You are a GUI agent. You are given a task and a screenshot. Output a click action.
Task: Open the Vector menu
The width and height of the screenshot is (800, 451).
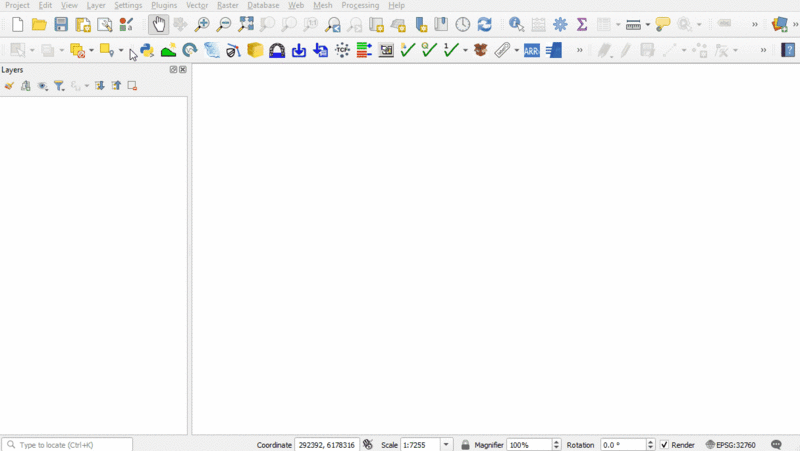click(x=197, y=5)
